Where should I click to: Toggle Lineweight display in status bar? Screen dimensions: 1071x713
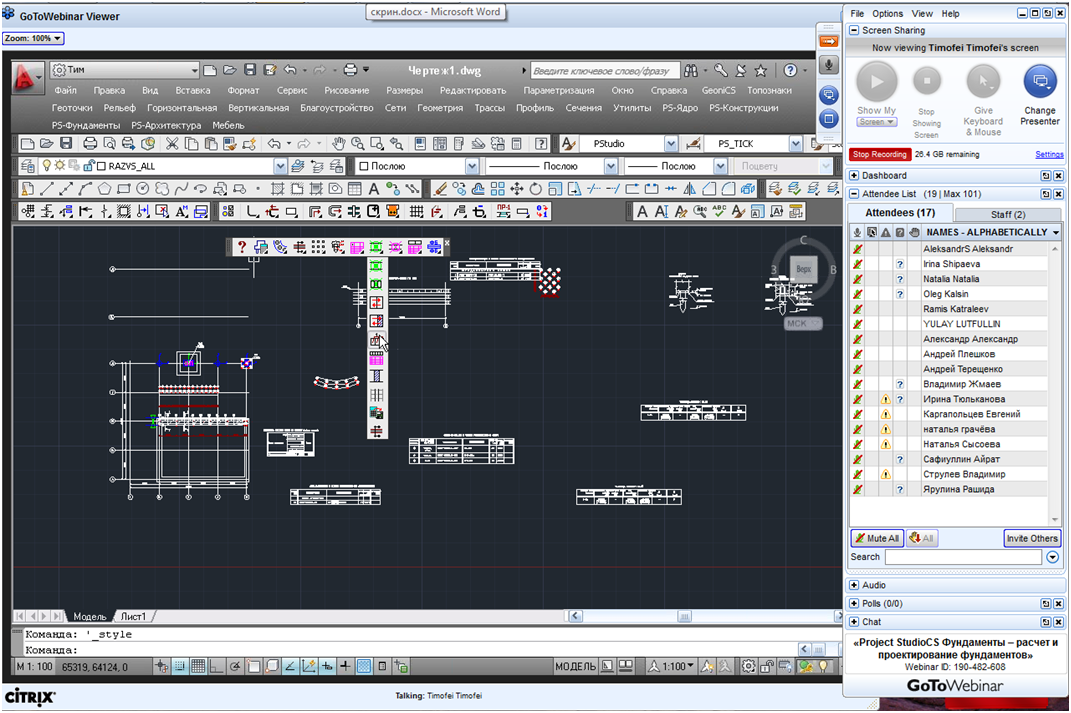[346, 666]
